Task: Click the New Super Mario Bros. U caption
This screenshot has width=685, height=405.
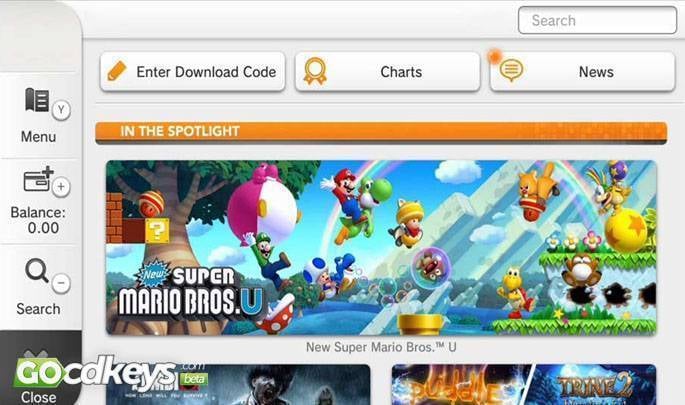Action: (381, 347)
